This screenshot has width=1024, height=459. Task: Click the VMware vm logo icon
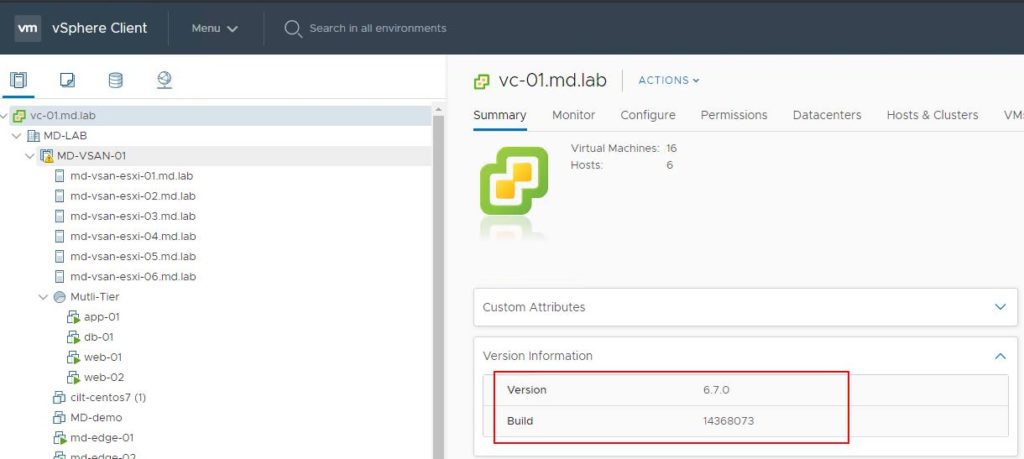(x=27, y=28)
